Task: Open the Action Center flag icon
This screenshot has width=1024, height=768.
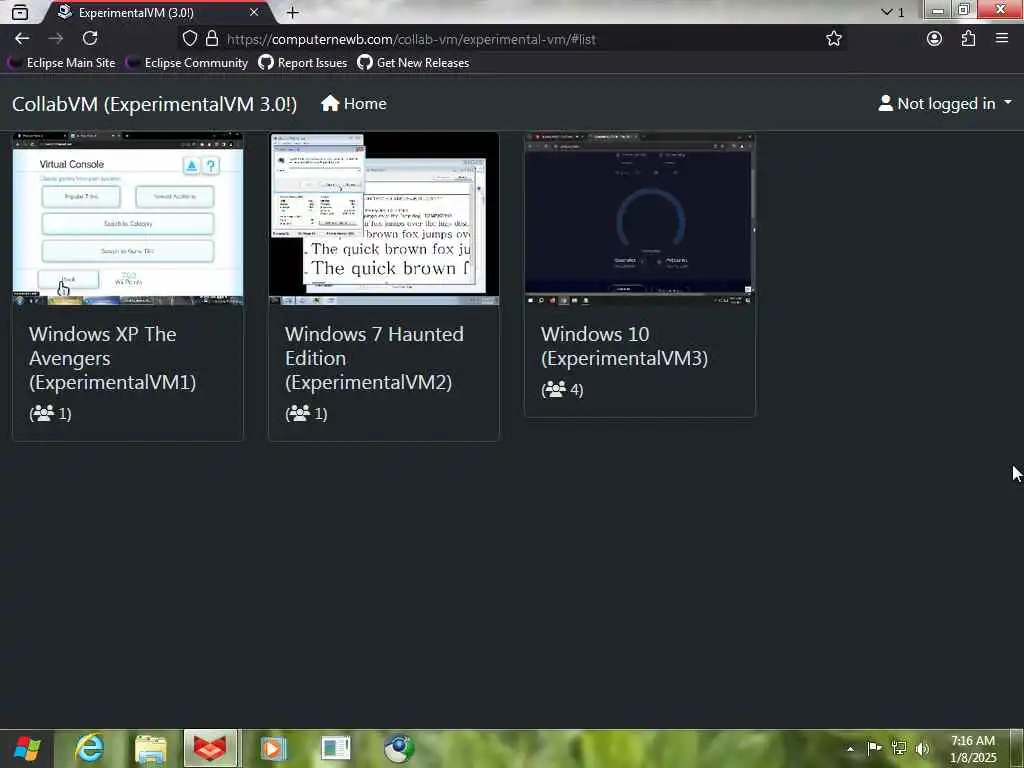Action: (874, 748)
